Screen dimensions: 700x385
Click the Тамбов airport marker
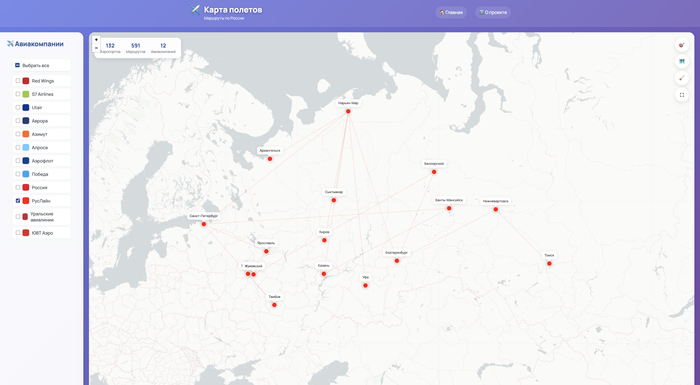[274, 305]
